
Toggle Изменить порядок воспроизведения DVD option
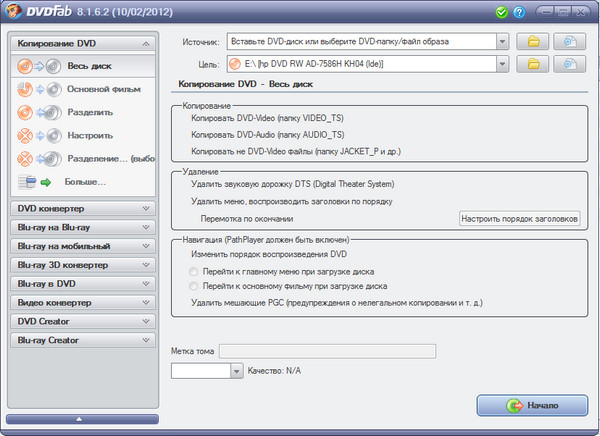pos(269,254)
